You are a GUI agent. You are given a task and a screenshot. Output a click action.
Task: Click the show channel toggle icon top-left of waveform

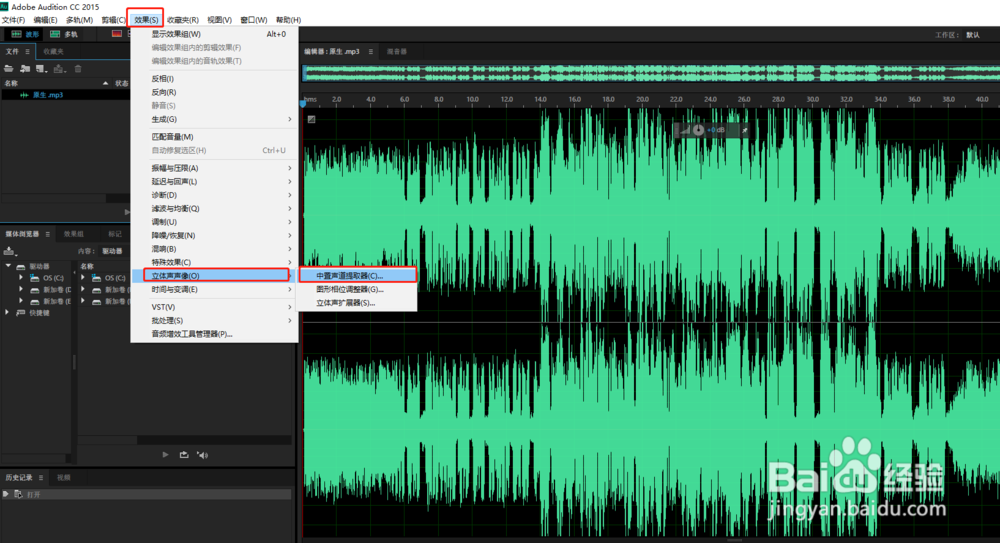pyautogui.click(x=311, y=119)
